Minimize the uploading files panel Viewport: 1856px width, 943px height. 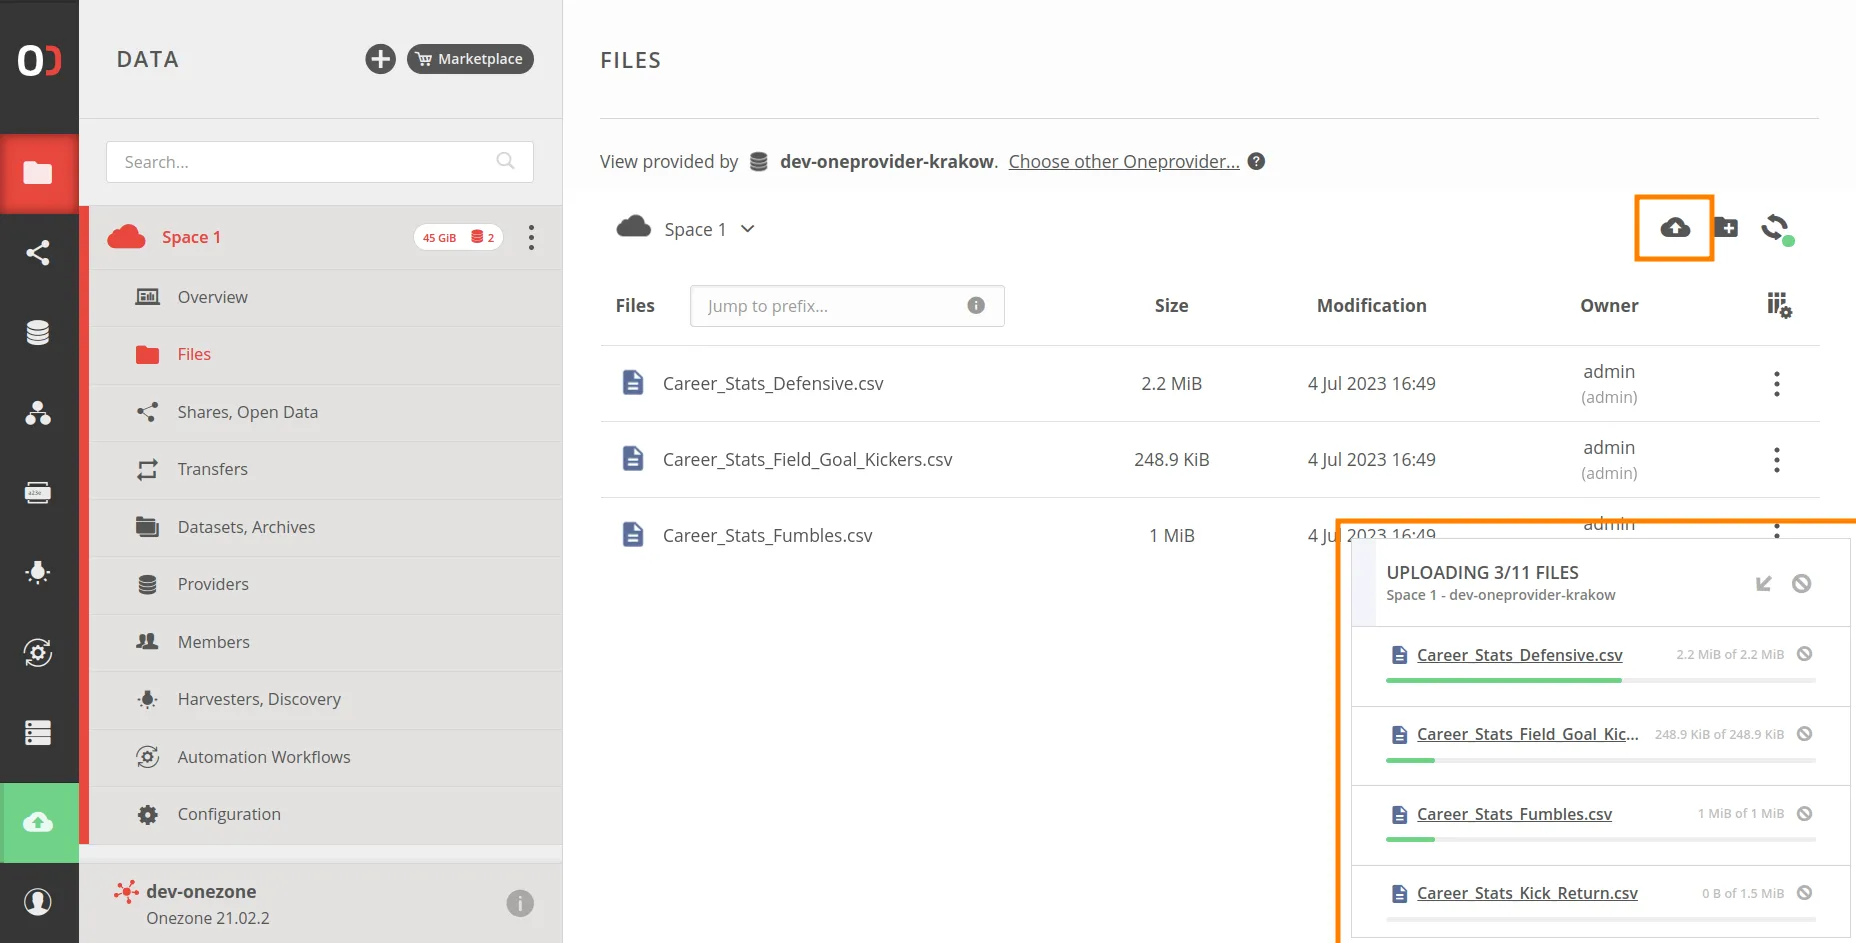coord(1765,583)
